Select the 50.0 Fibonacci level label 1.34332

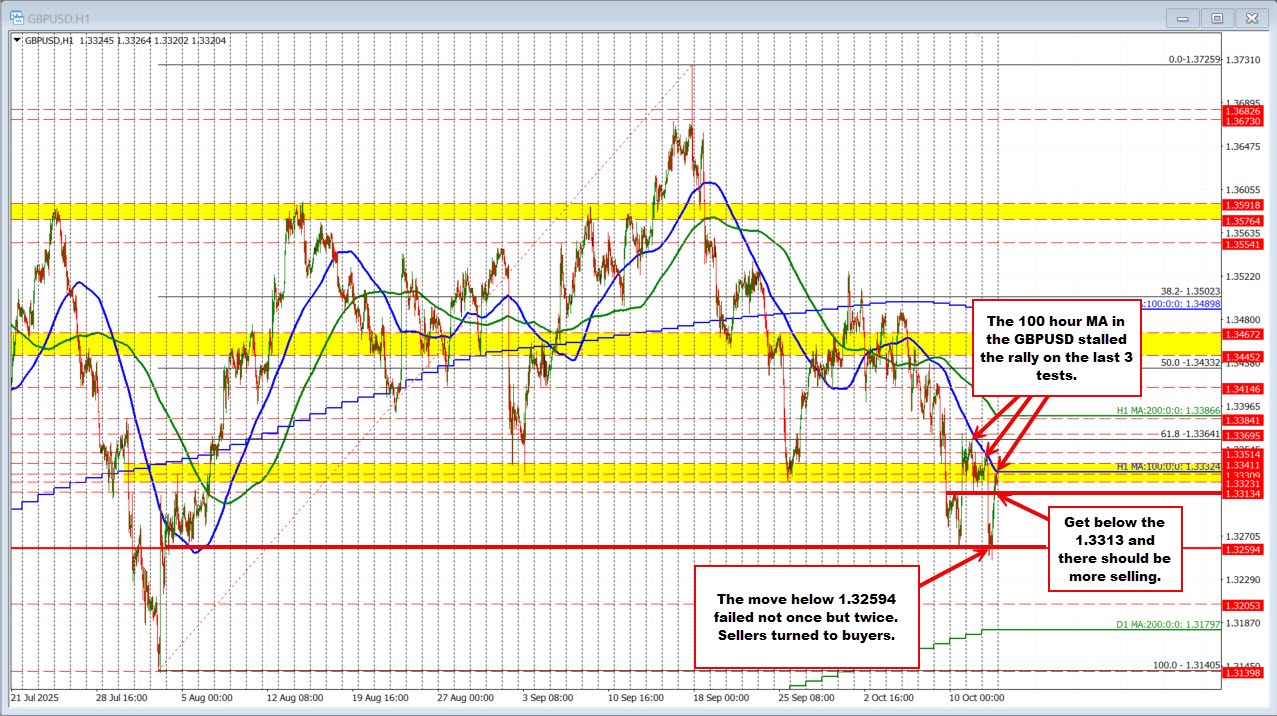(1190, 362)
